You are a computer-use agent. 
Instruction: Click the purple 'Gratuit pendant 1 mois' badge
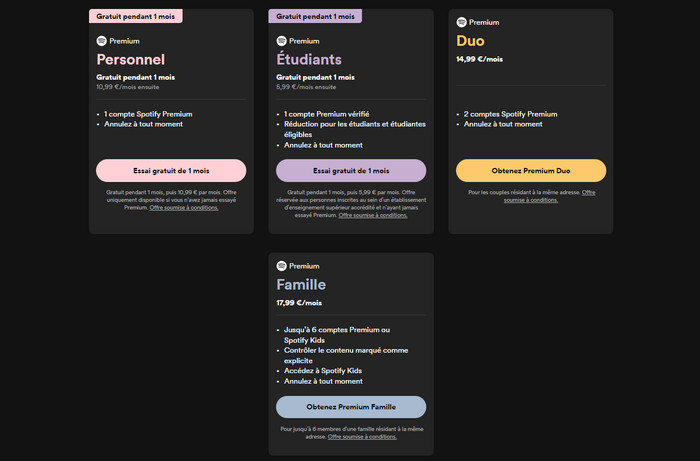[x=313, y=17]
